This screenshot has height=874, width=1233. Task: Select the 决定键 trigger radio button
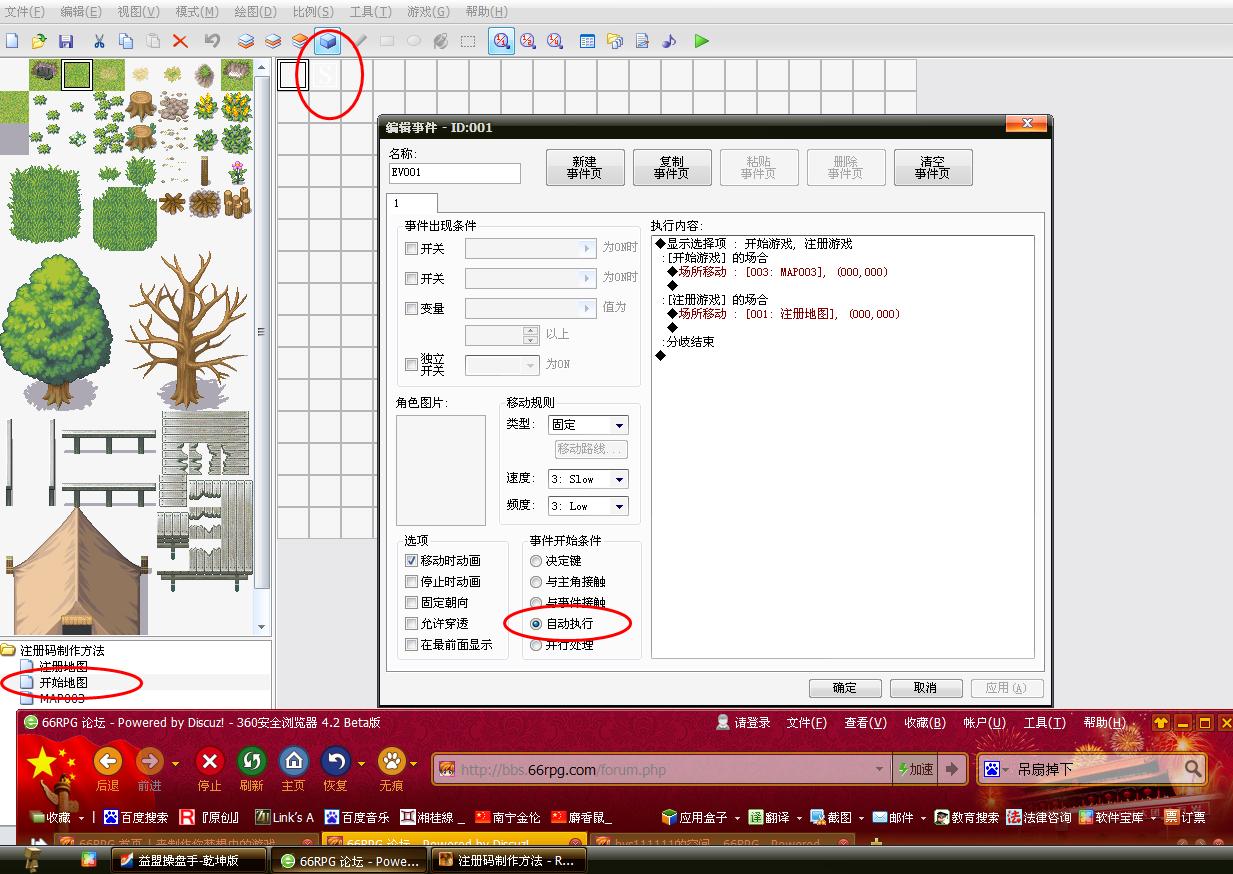pos(537,561)
